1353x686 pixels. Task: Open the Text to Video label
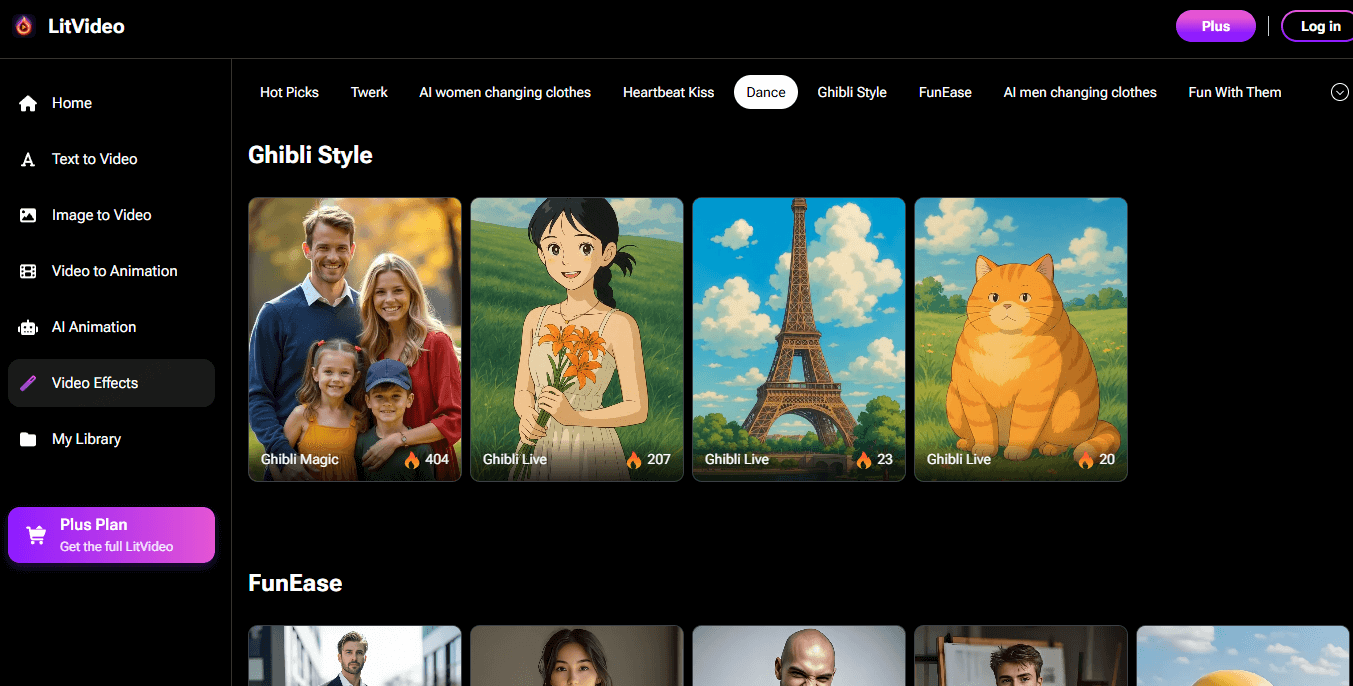pos(95,159)
